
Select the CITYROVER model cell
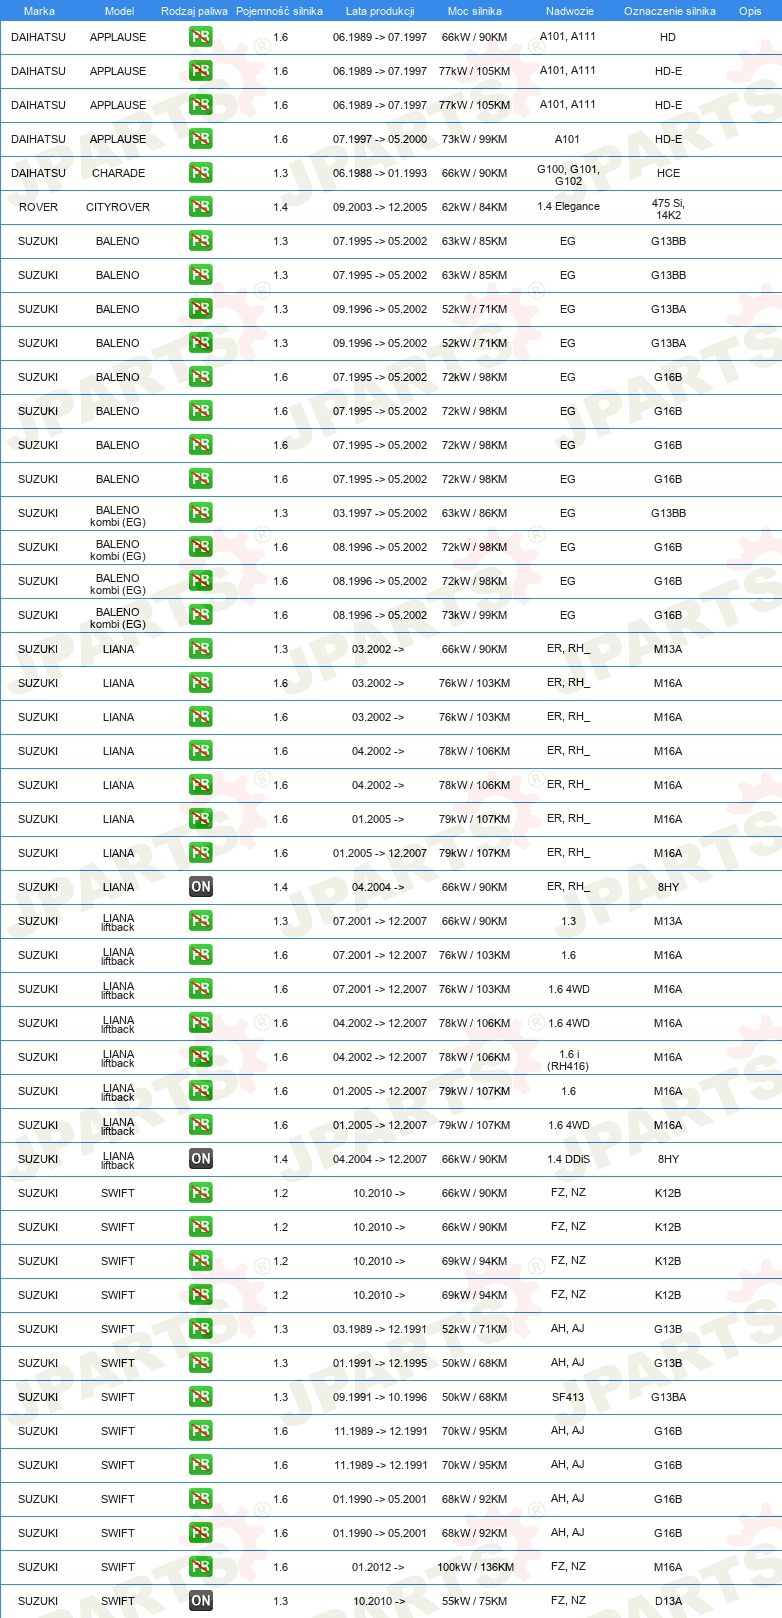pyautogui.click(x=118, y=207)
